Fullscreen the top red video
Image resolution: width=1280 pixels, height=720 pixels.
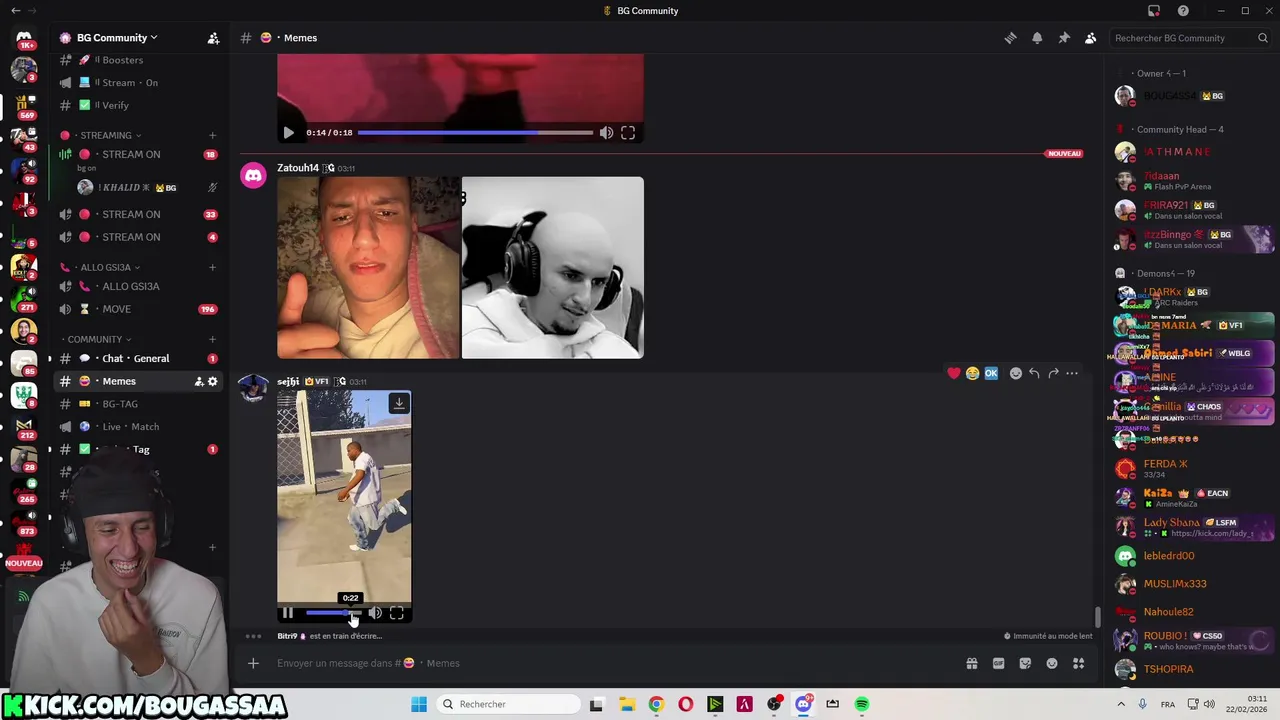[x=628, y=132]
